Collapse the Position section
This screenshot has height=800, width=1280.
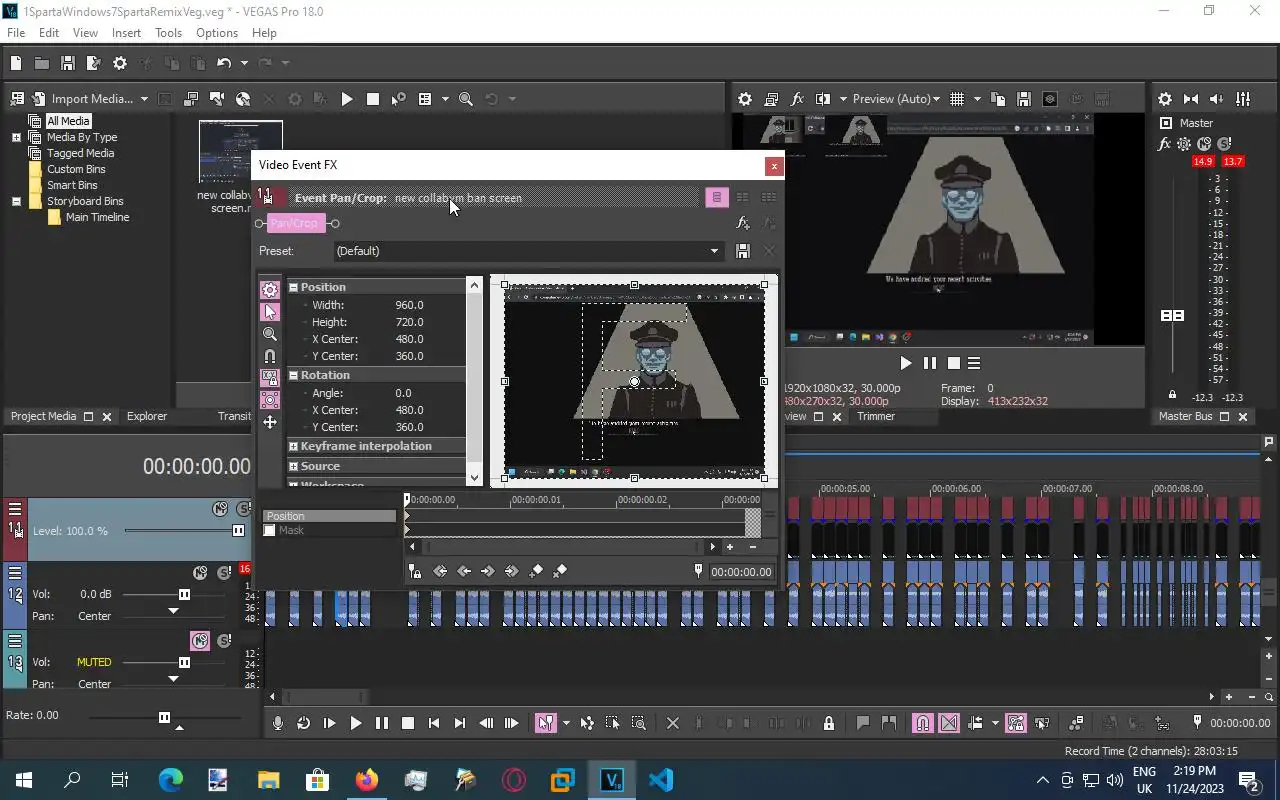(294, 287)
